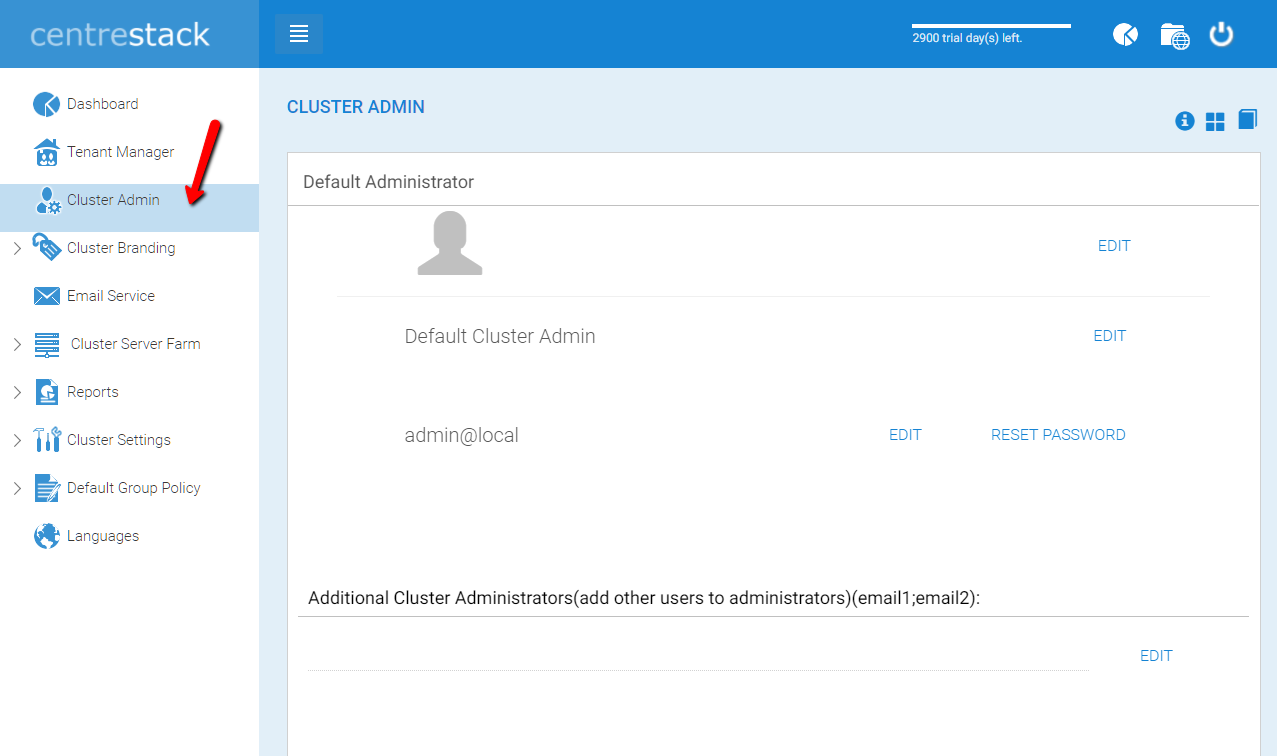Image resolution: width=1277 pixels, height=756 pixels.
Task: Expand the Cluster Settings node
Action: coord(17,440)
